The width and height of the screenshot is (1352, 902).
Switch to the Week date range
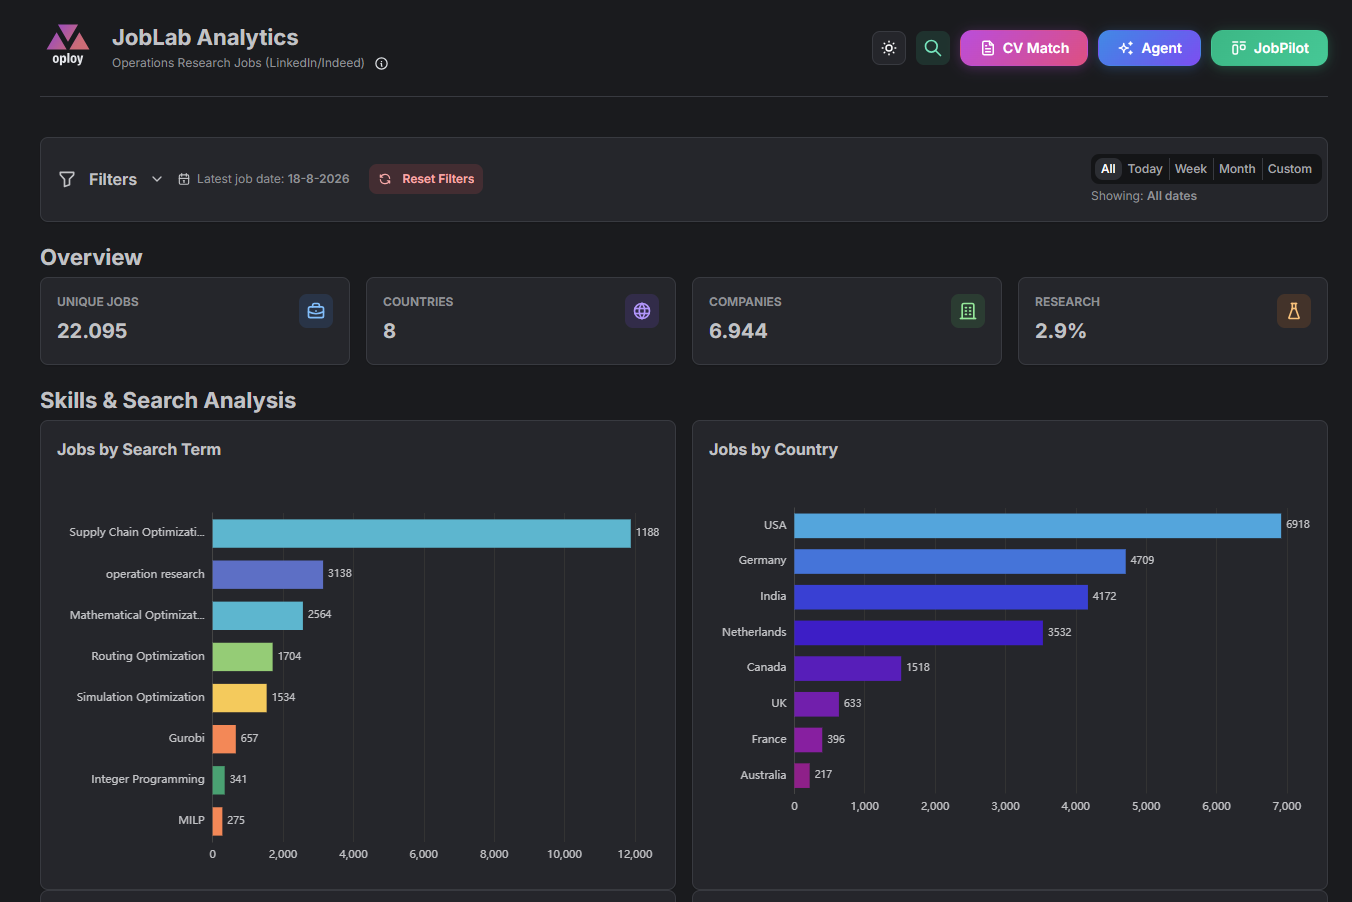point(1191,169)
